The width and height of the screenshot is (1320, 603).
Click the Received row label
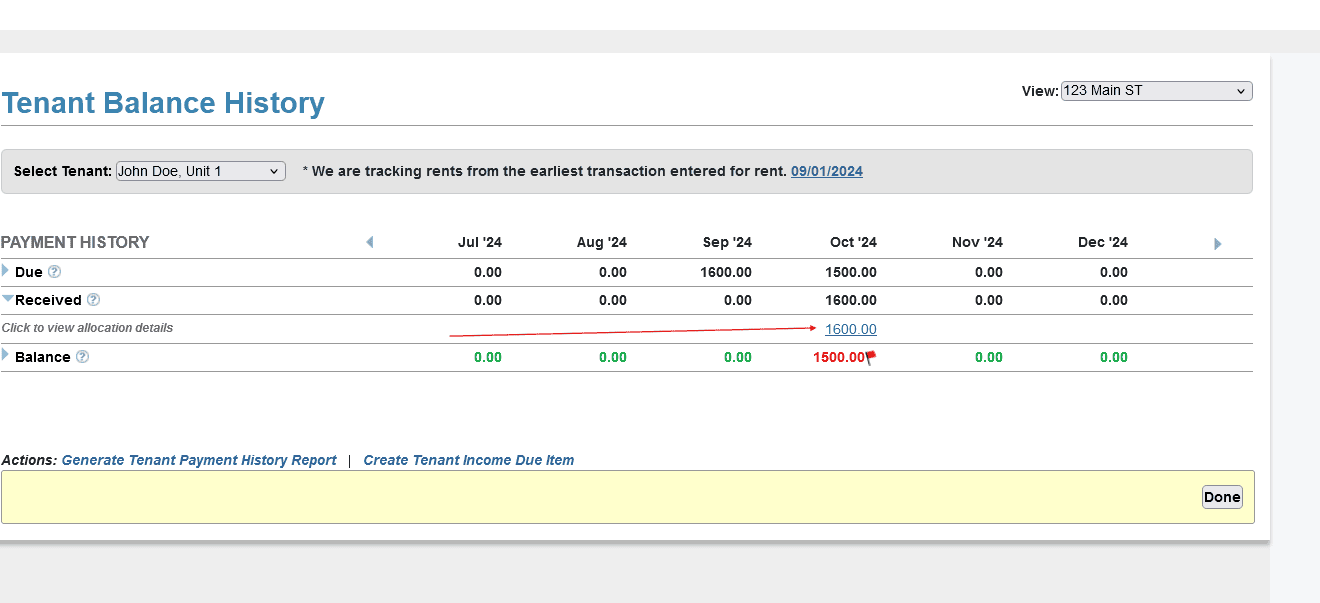tap(48, 300)
